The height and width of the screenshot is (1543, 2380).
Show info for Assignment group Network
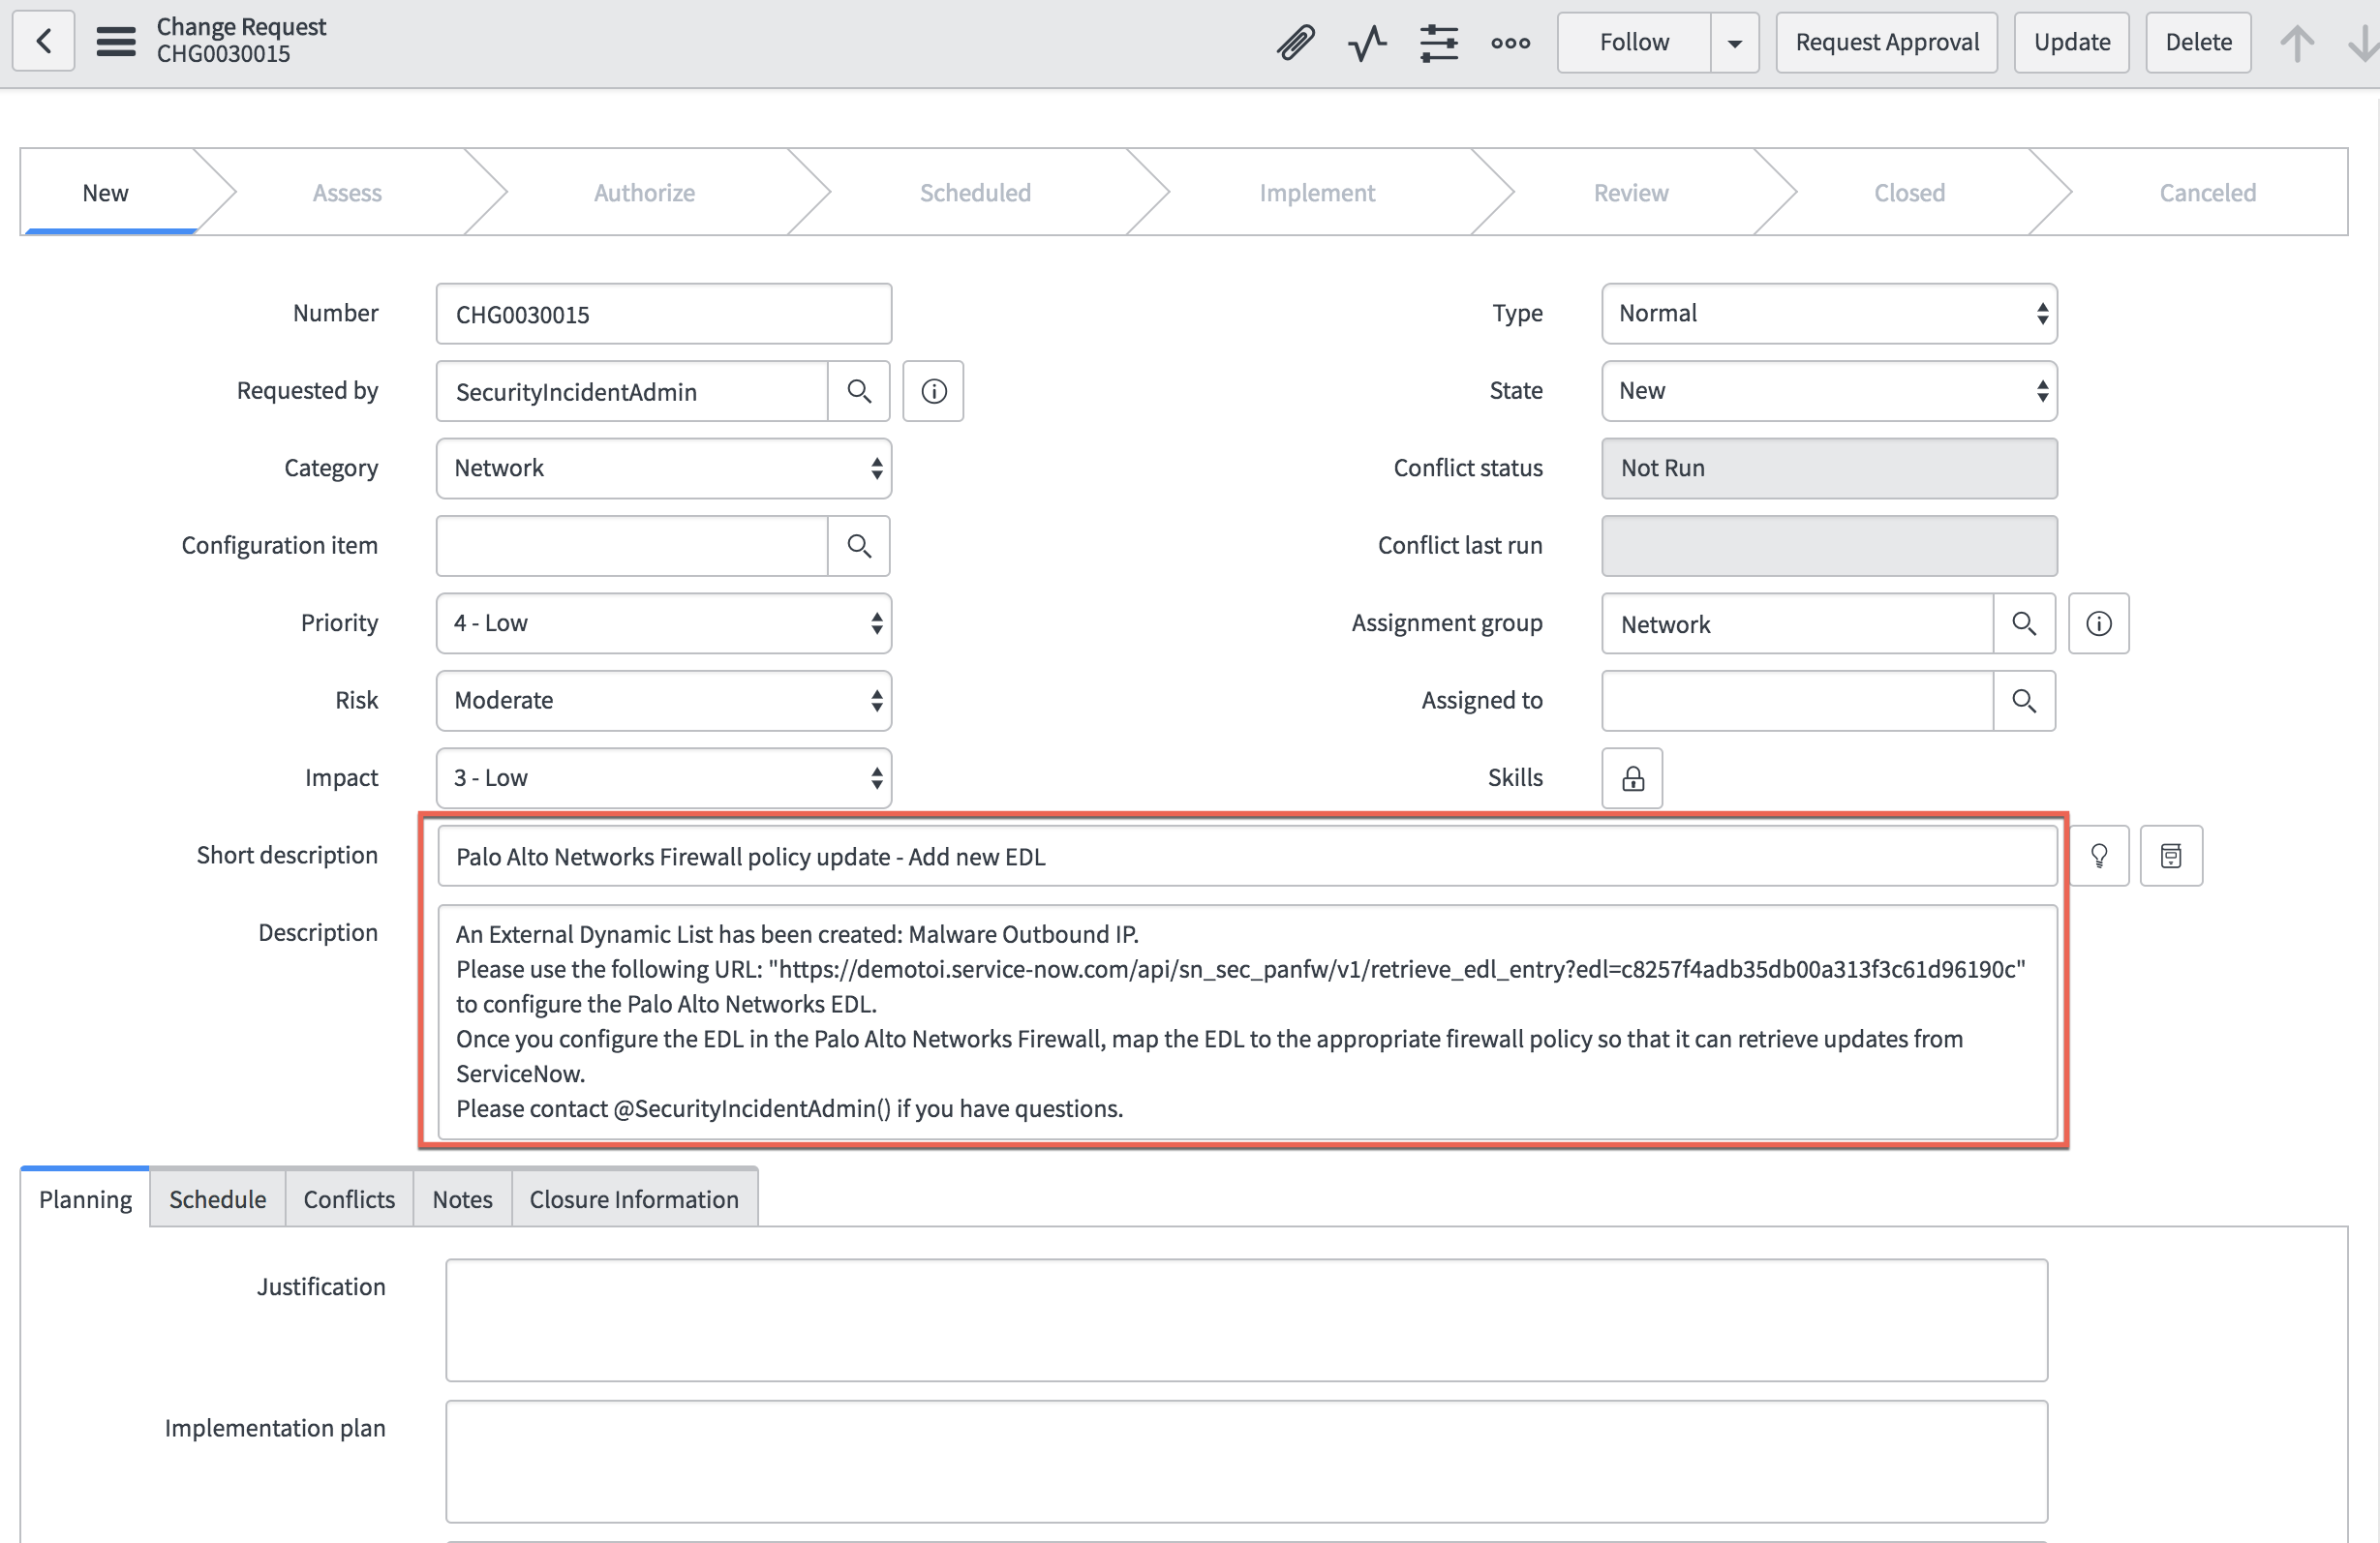2099,624
